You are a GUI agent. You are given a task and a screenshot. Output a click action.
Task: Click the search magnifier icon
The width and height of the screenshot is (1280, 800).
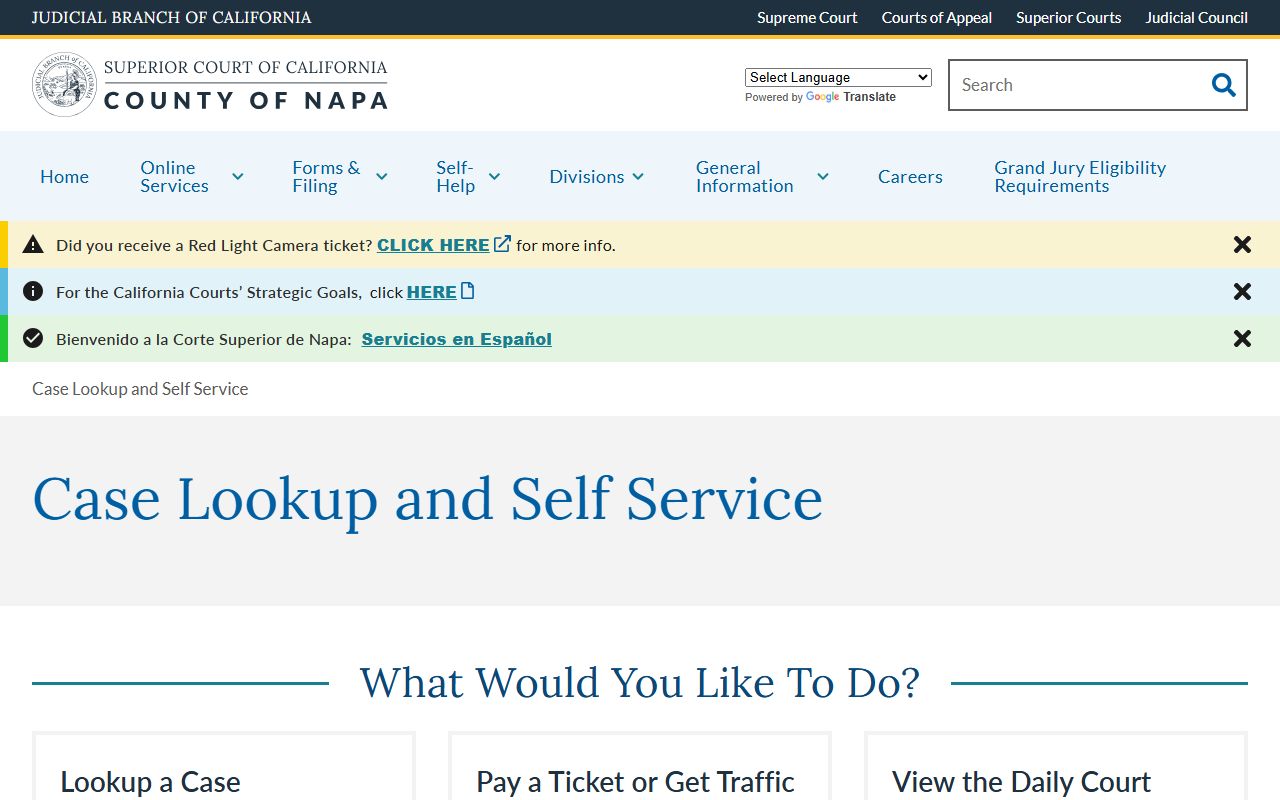coord(1223,85)
